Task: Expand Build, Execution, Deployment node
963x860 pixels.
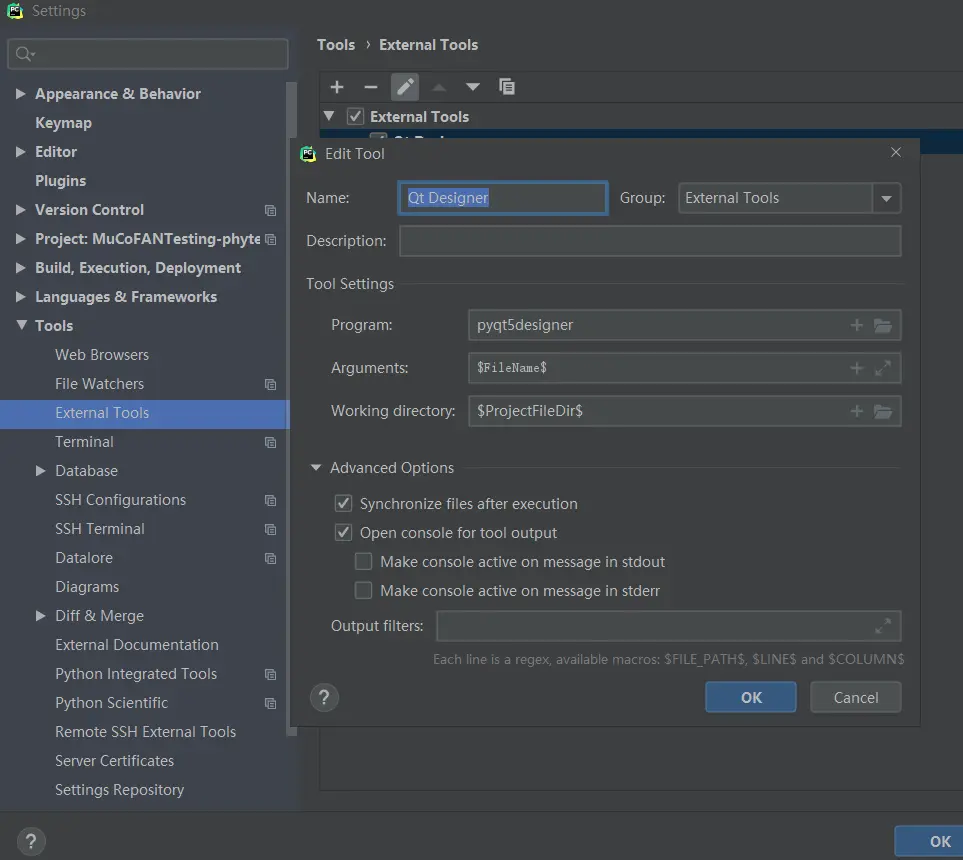Action: pos(20,268)
